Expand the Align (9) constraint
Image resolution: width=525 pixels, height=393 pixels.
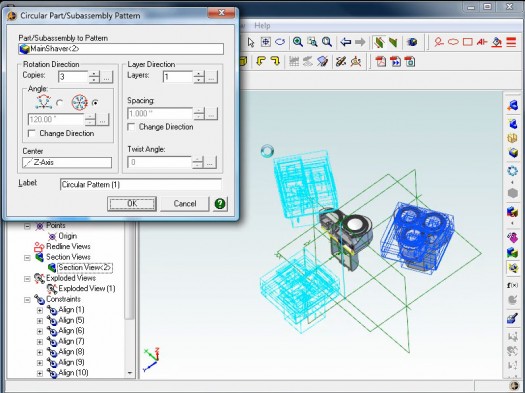(x=40, y=363)
